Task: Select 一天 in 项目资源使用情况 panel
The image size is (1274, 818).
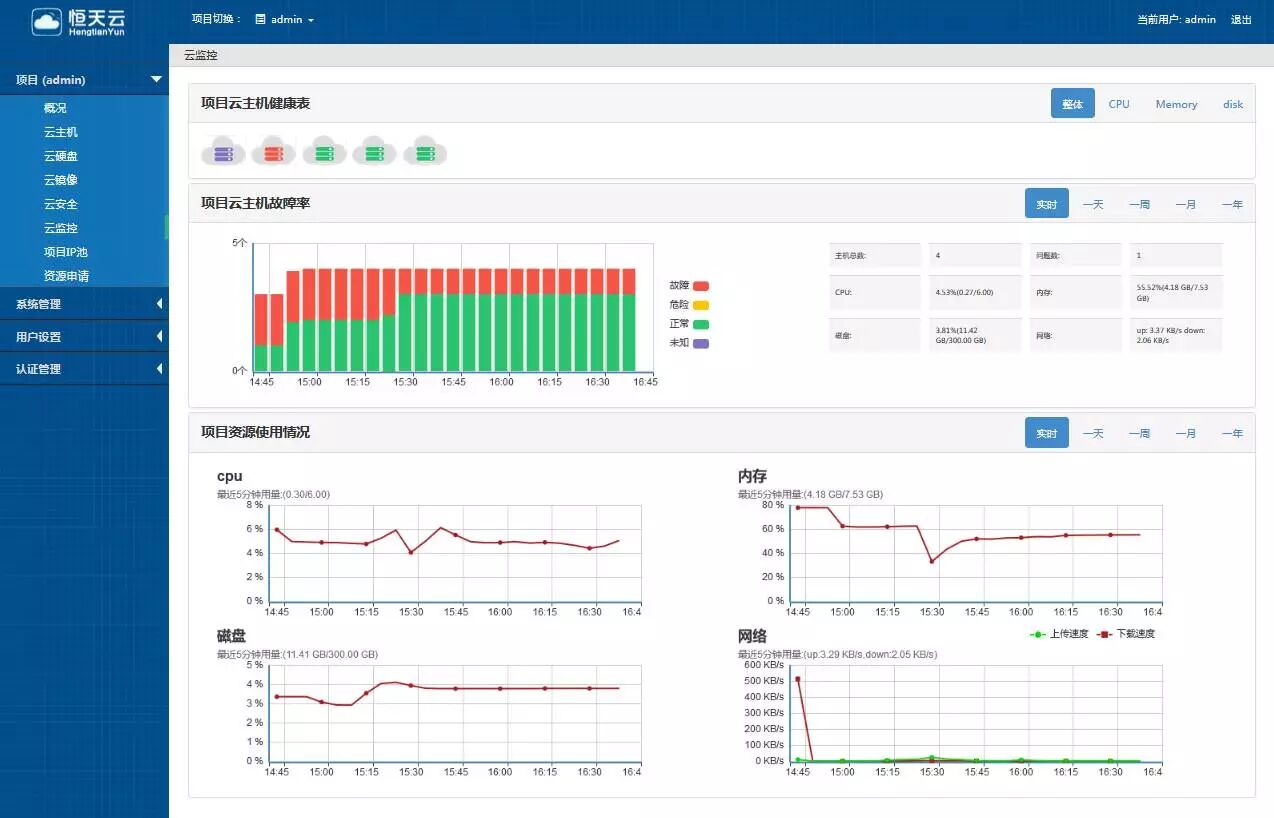Action: (x=1093, y=433)
